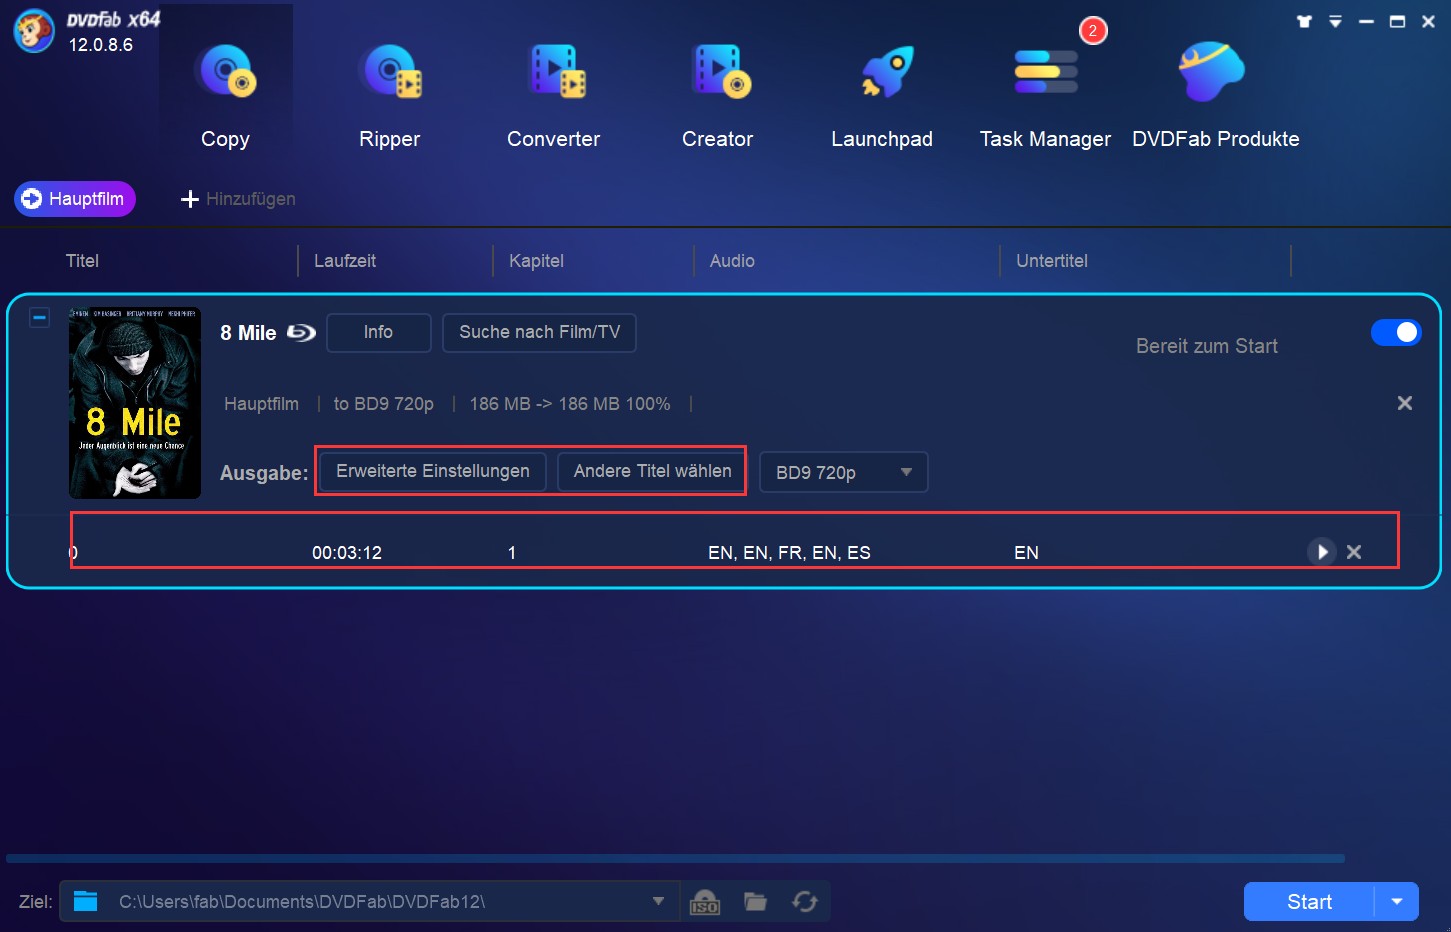Open the Ziel destination path dropdown
1451x932 pixels.
[658, 901]
